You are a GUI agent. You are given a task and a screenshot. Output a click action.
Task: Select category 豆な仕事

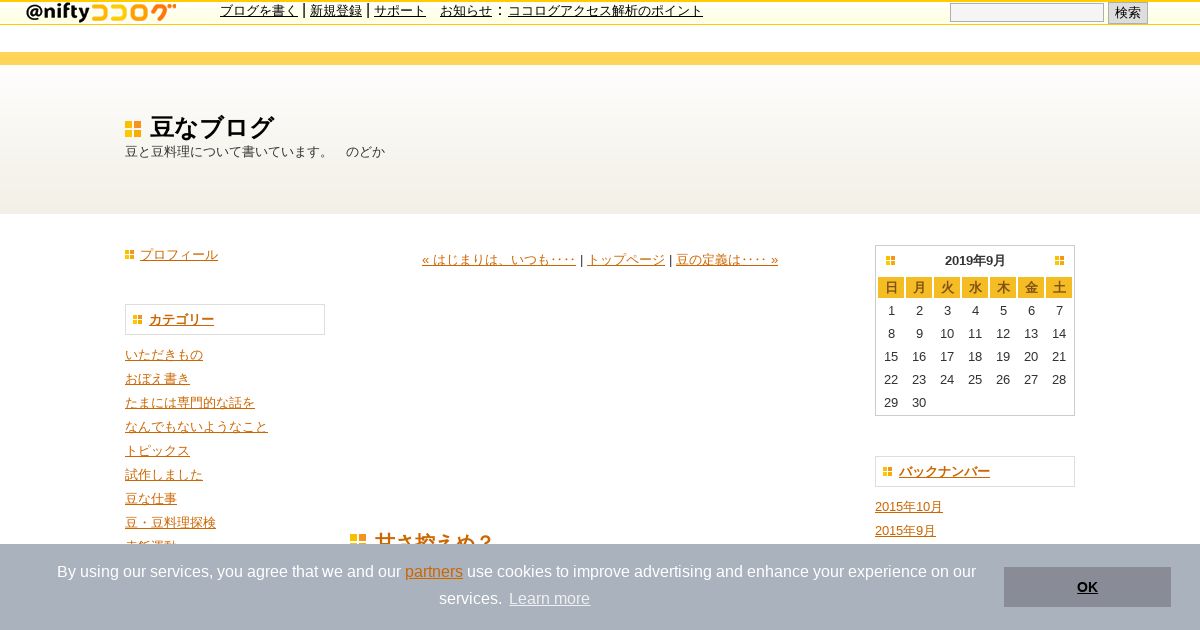tap(151, 499)
